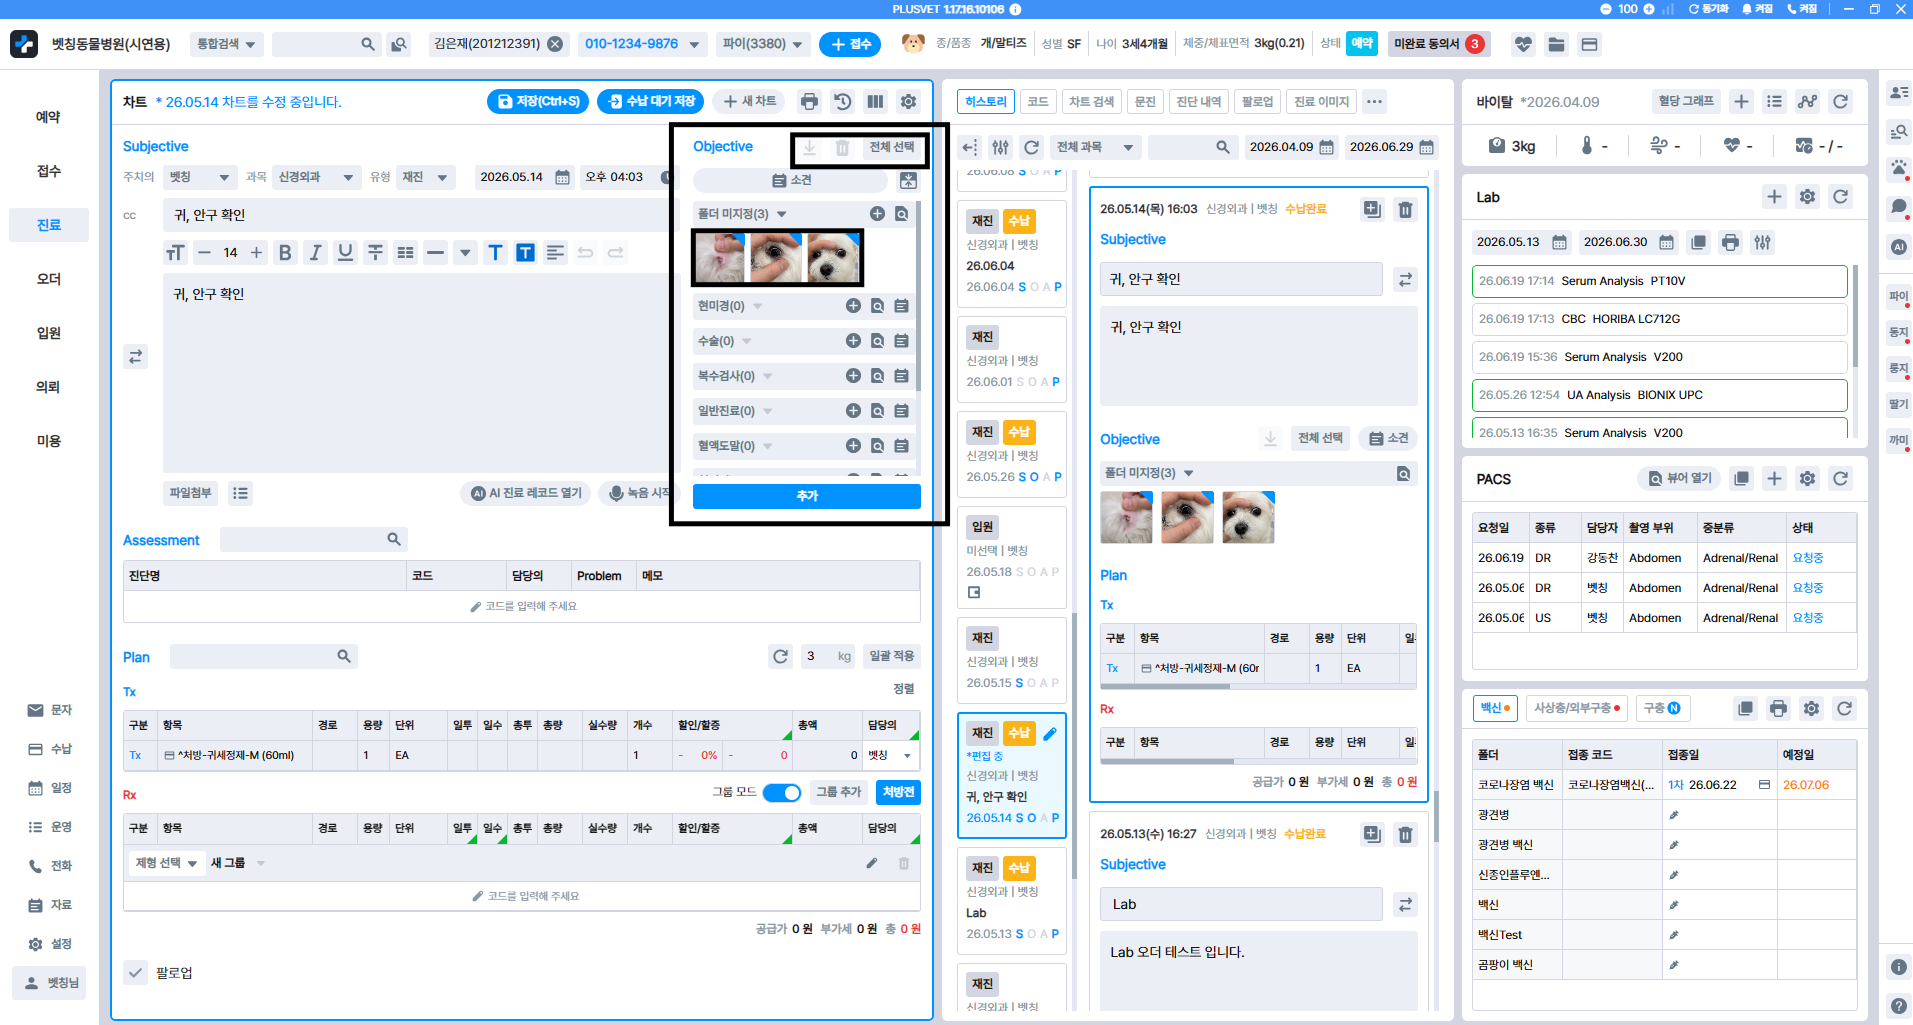Add a new Lab order
This screenshot has height=1025, width=1913.
(1774, 197)
